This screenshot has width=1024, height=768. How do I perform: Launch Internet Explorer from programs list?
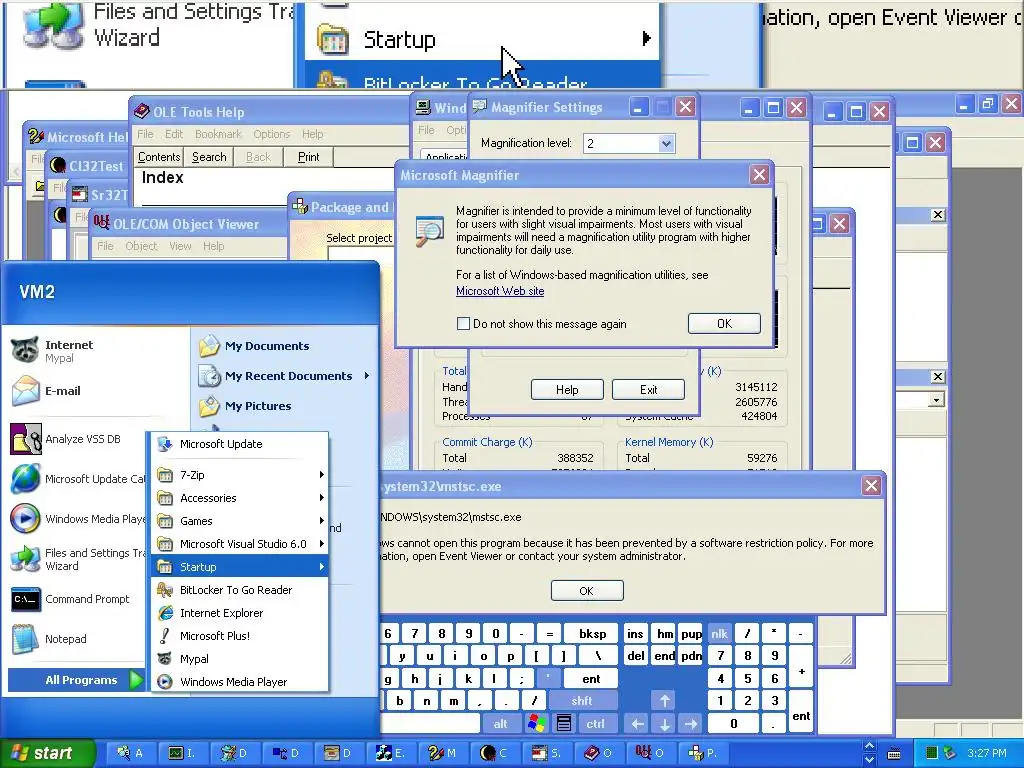[x=240, y=613]
